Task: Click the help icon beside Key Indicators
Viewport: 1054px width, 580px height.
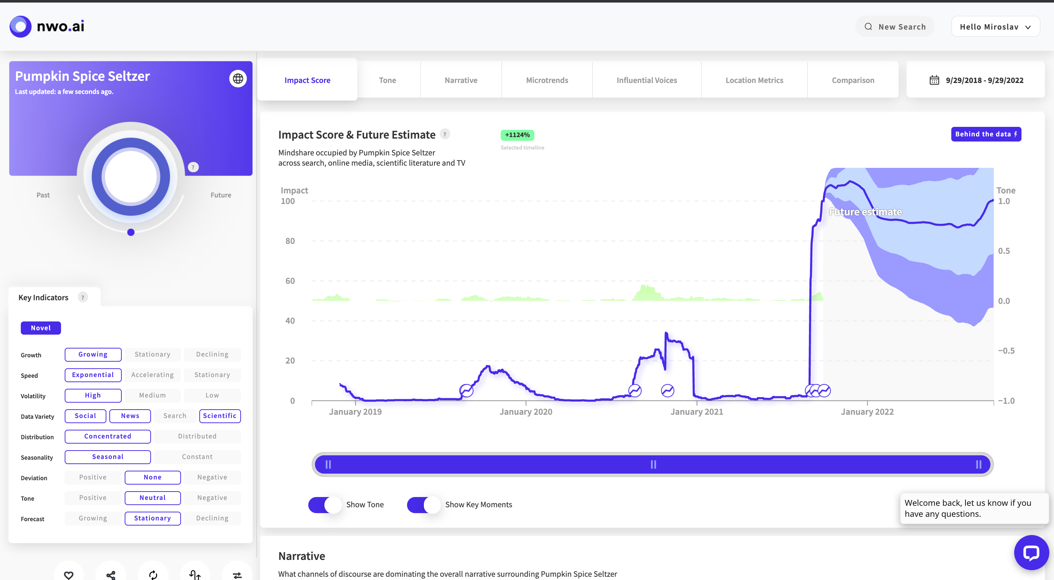Action: [83, 297]
